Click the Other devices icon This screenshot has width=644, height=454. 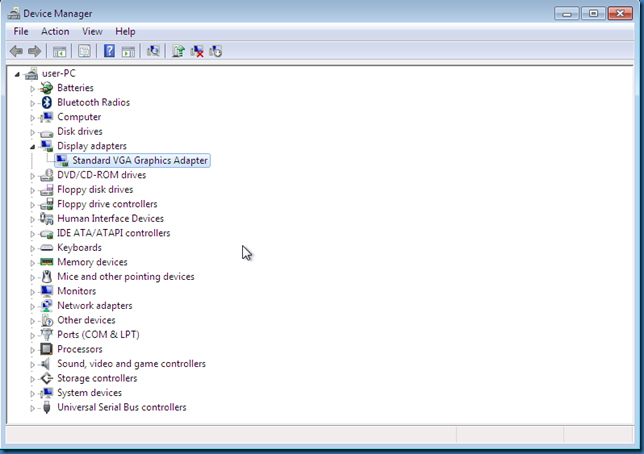46,320
